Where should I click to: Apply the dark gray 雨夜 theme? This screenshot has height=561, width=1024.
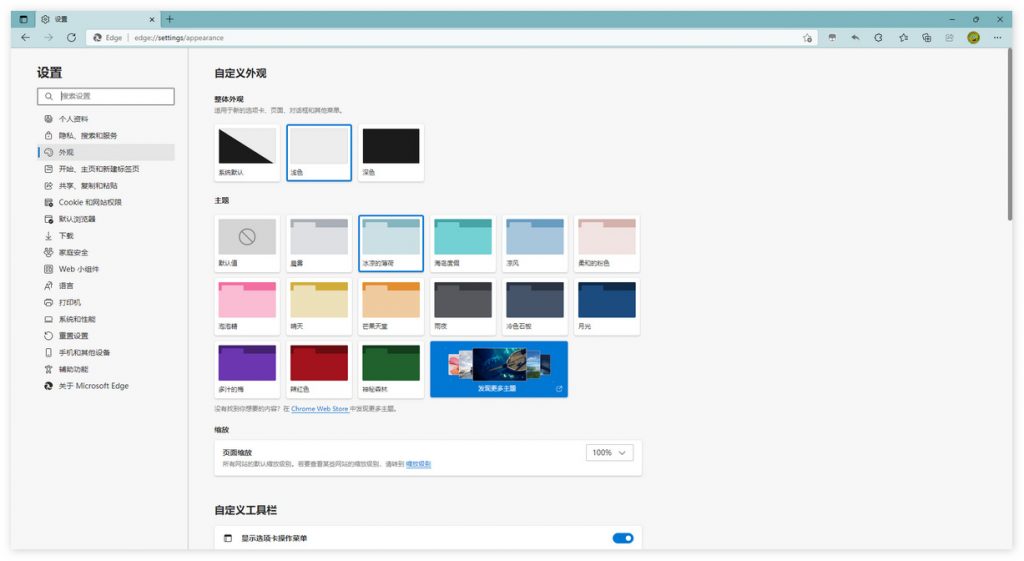[462, 306]
